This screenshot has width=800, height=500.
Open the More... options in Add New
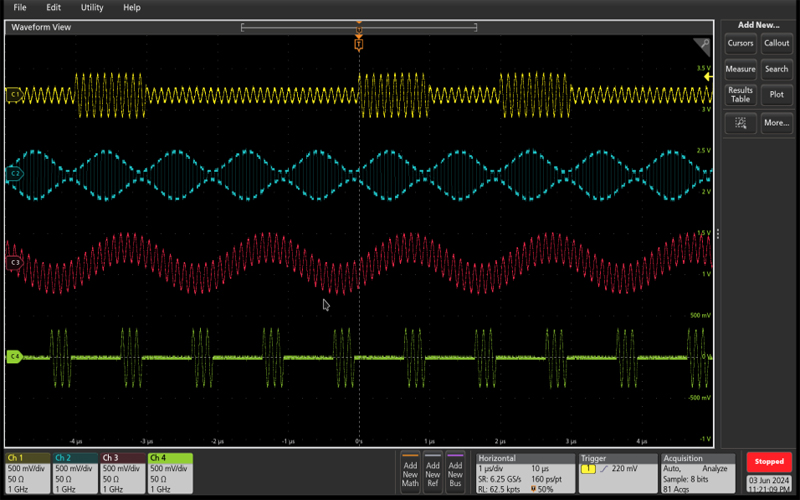[x=776, y=123]
